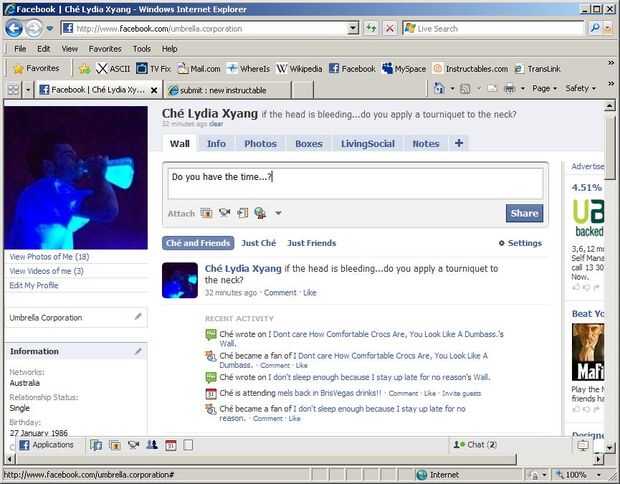The width and height of the screenshot is (620, 484).
Task: Open View Photos of Me (18)
Action: tap(49, 257)
